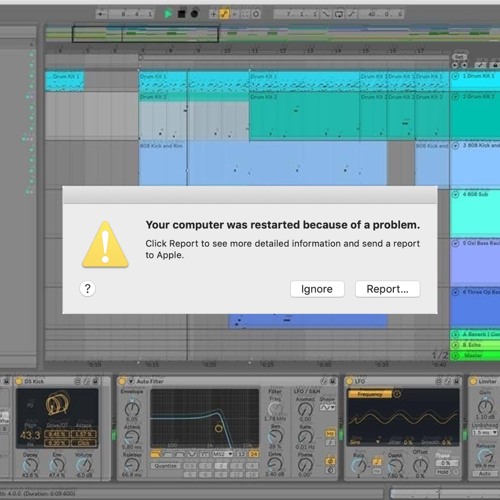Open the Limiter Lookahead dropdown
500x500 pixels.
click(x=485, y=432)
